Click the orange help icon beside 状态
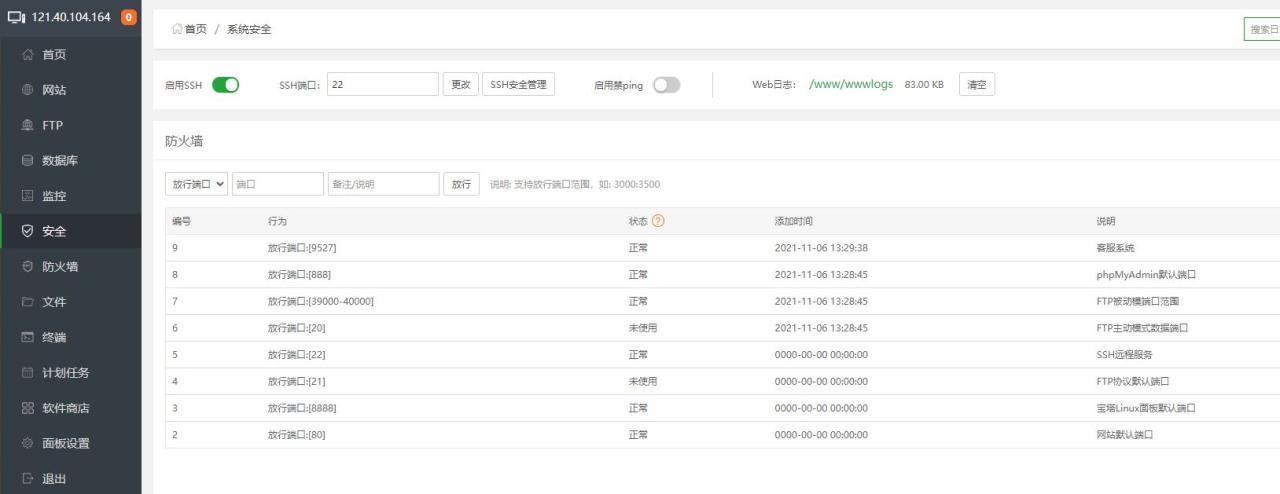1280x494 pixels. [x=658, y=221]
